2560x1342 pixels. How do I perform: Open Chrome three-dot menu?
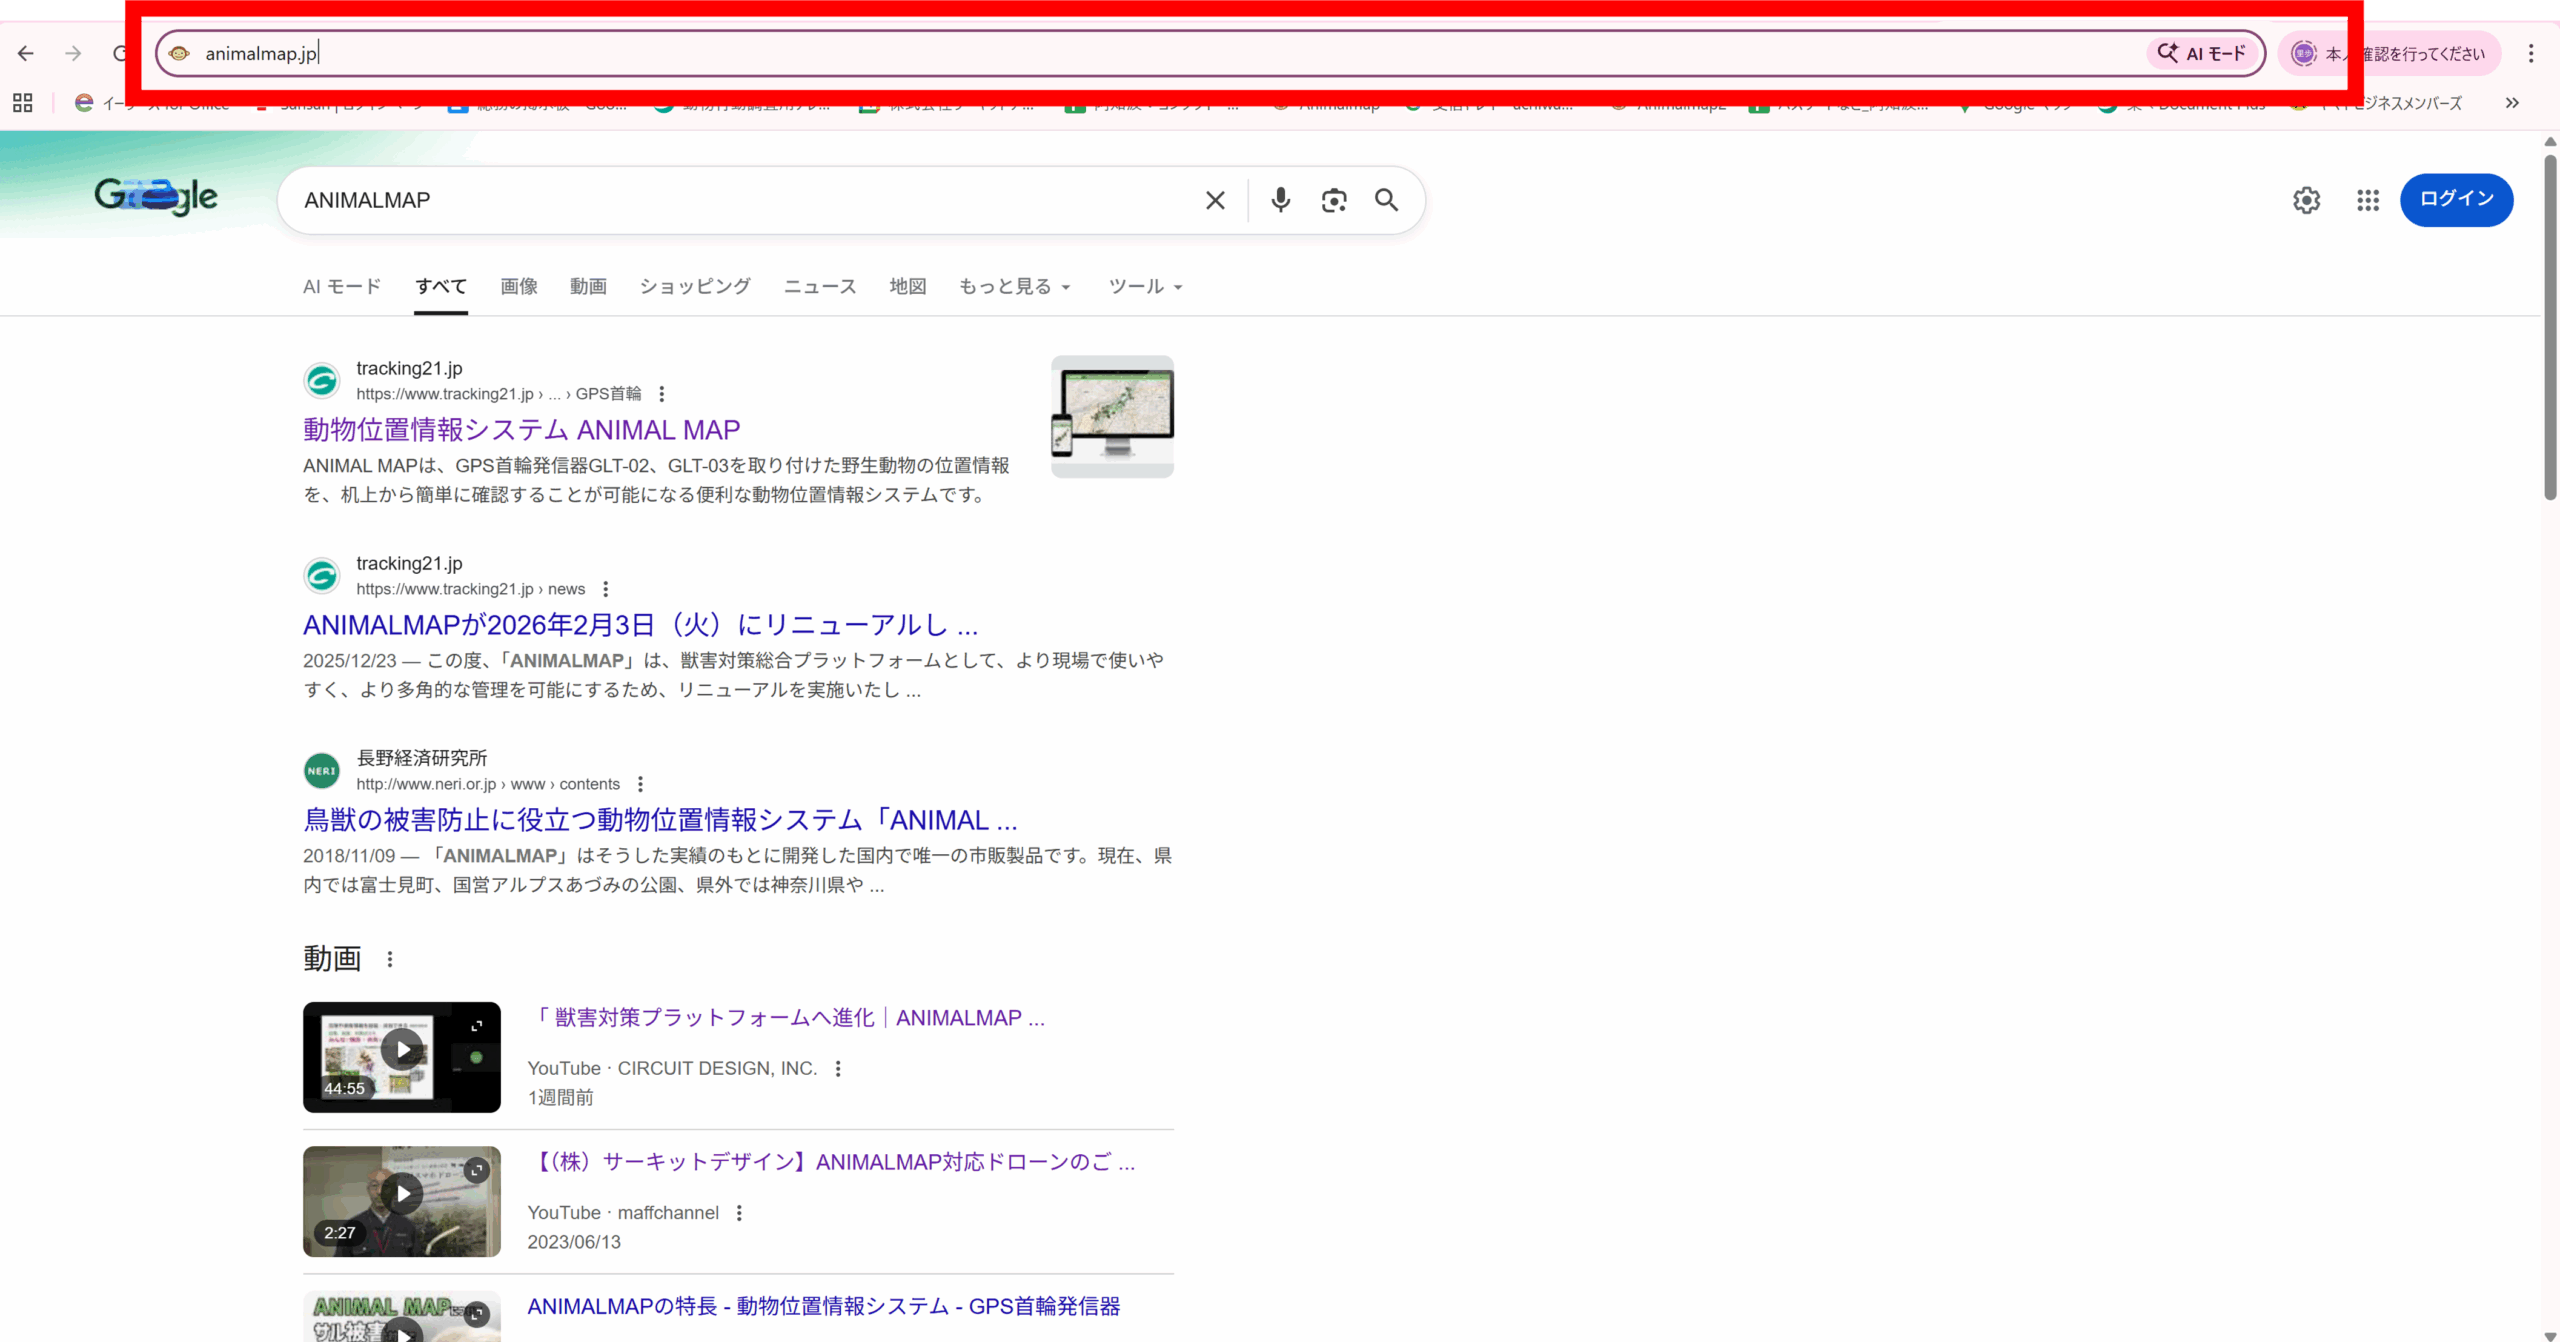[2531, 53]
